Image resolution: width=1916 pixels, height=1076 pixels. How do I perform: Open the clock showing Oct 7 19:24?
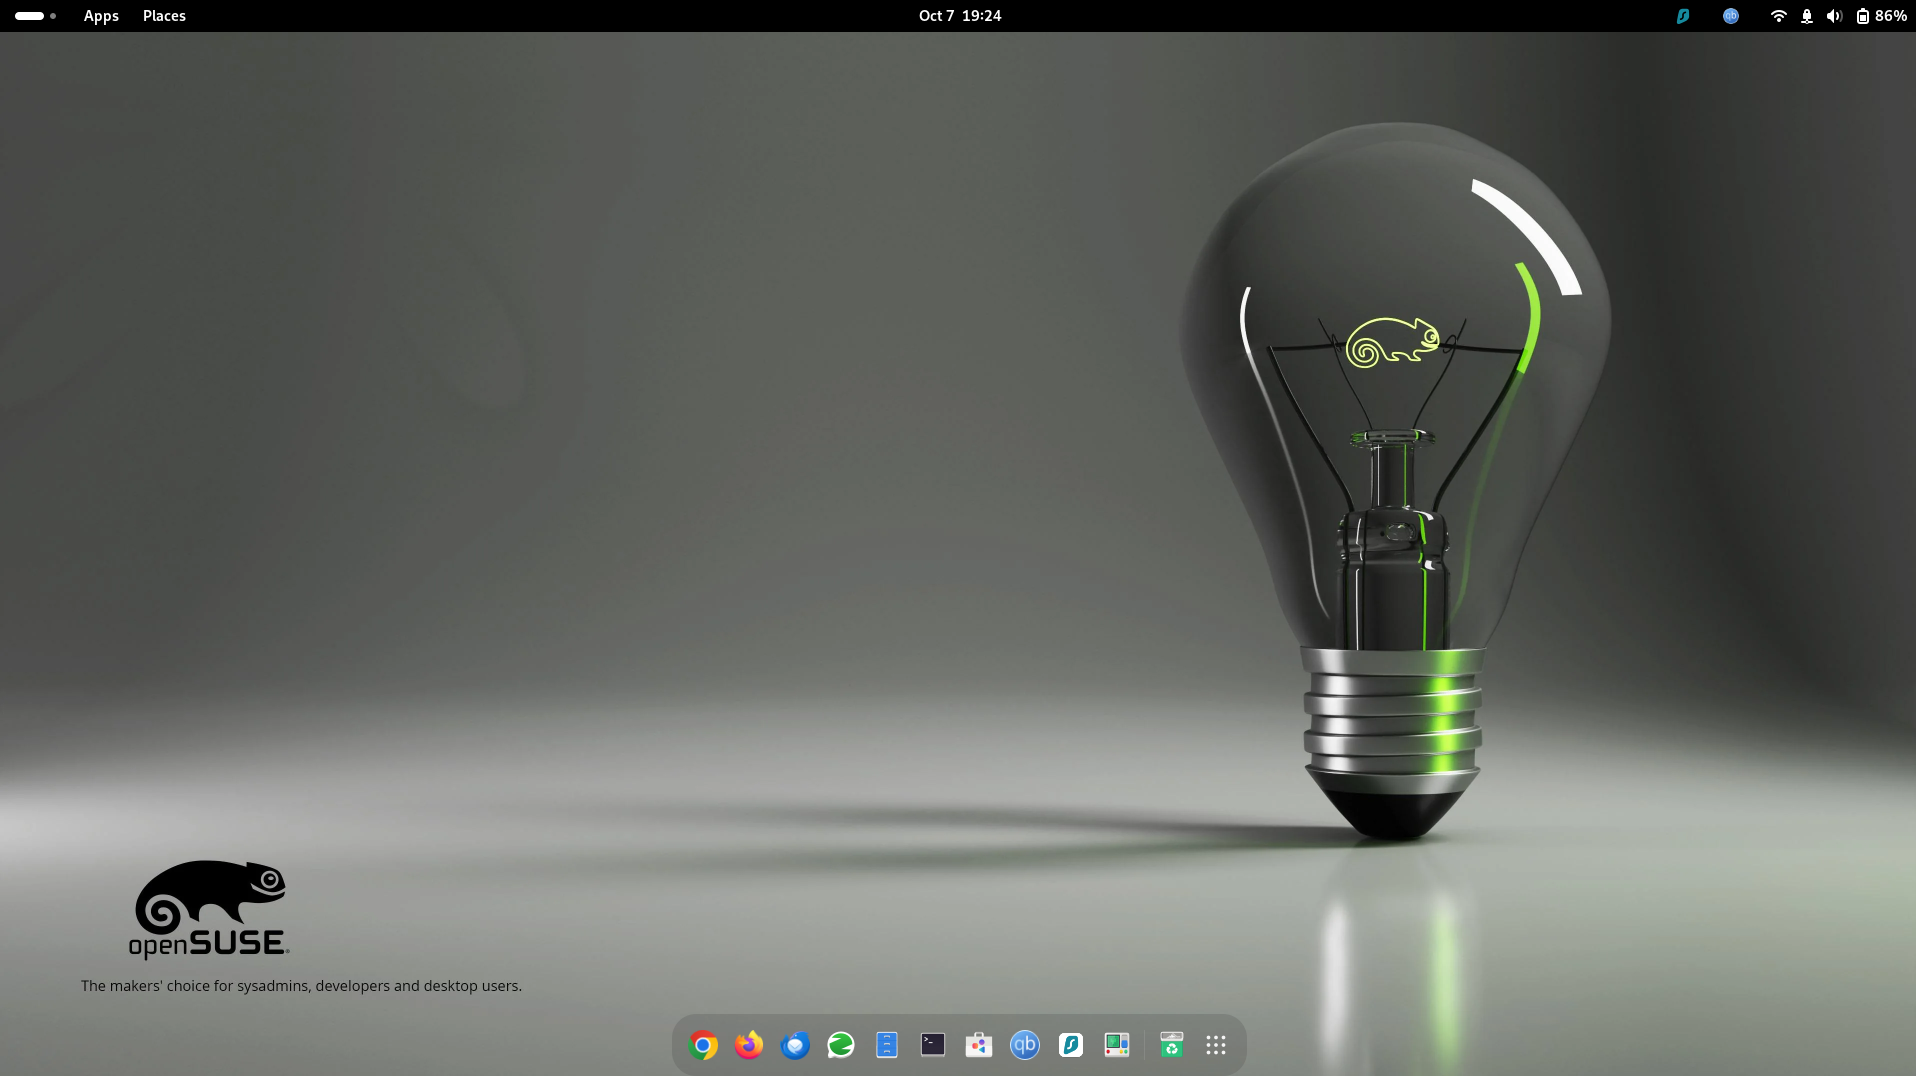pyautogui.click(x=960, y=16)
